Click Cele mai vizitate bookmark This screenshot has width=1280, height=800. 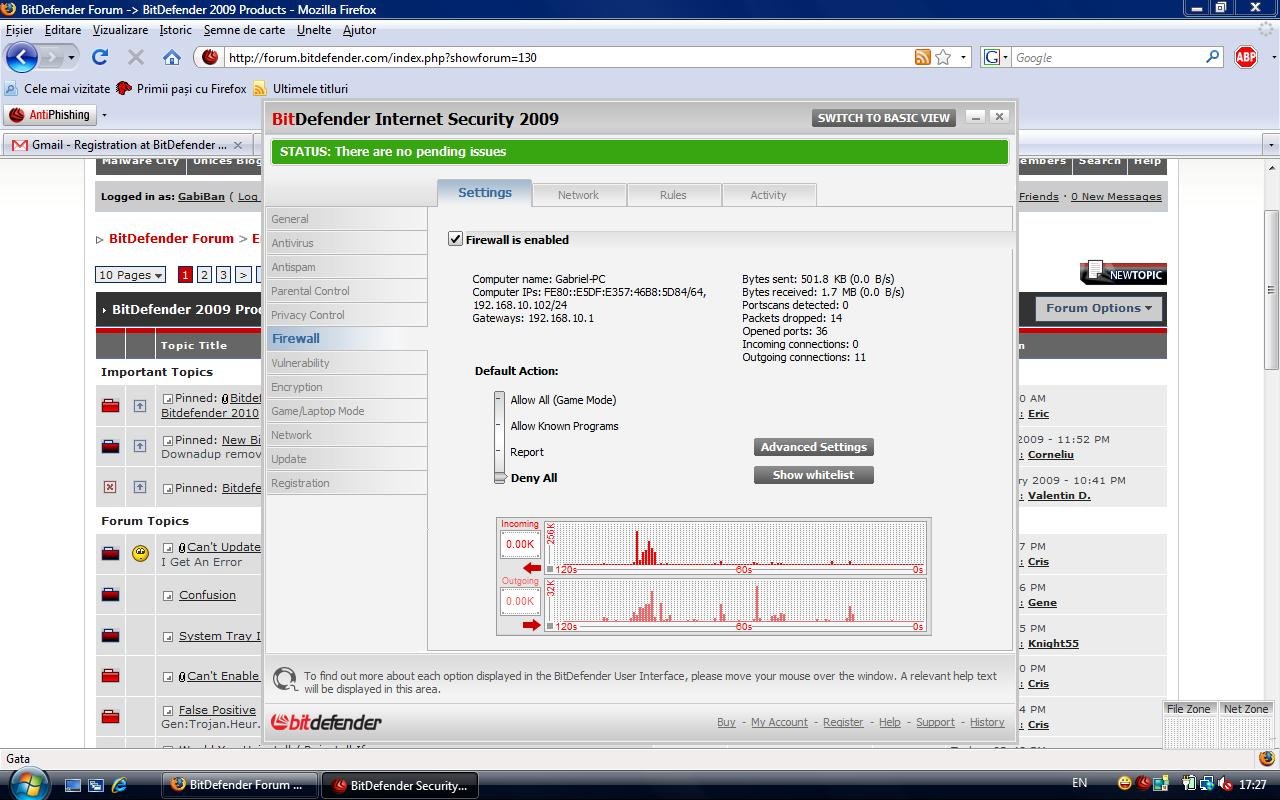pyautogui.click(x=58, y=89)
